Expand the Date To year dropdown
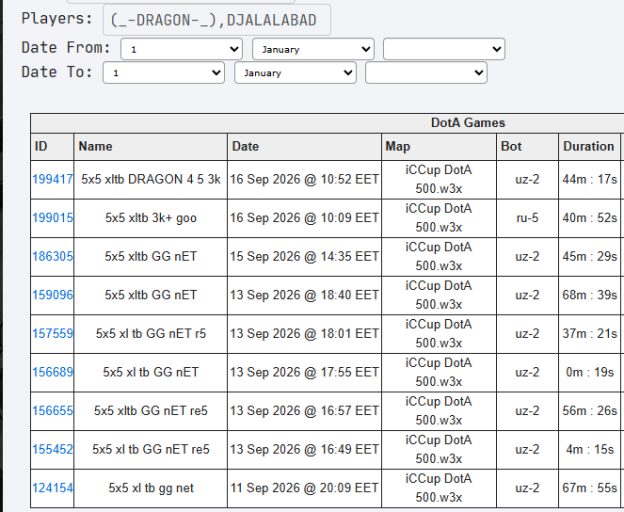Image resolution: width=624 pixels, height=512 pixels. (426, 73)
